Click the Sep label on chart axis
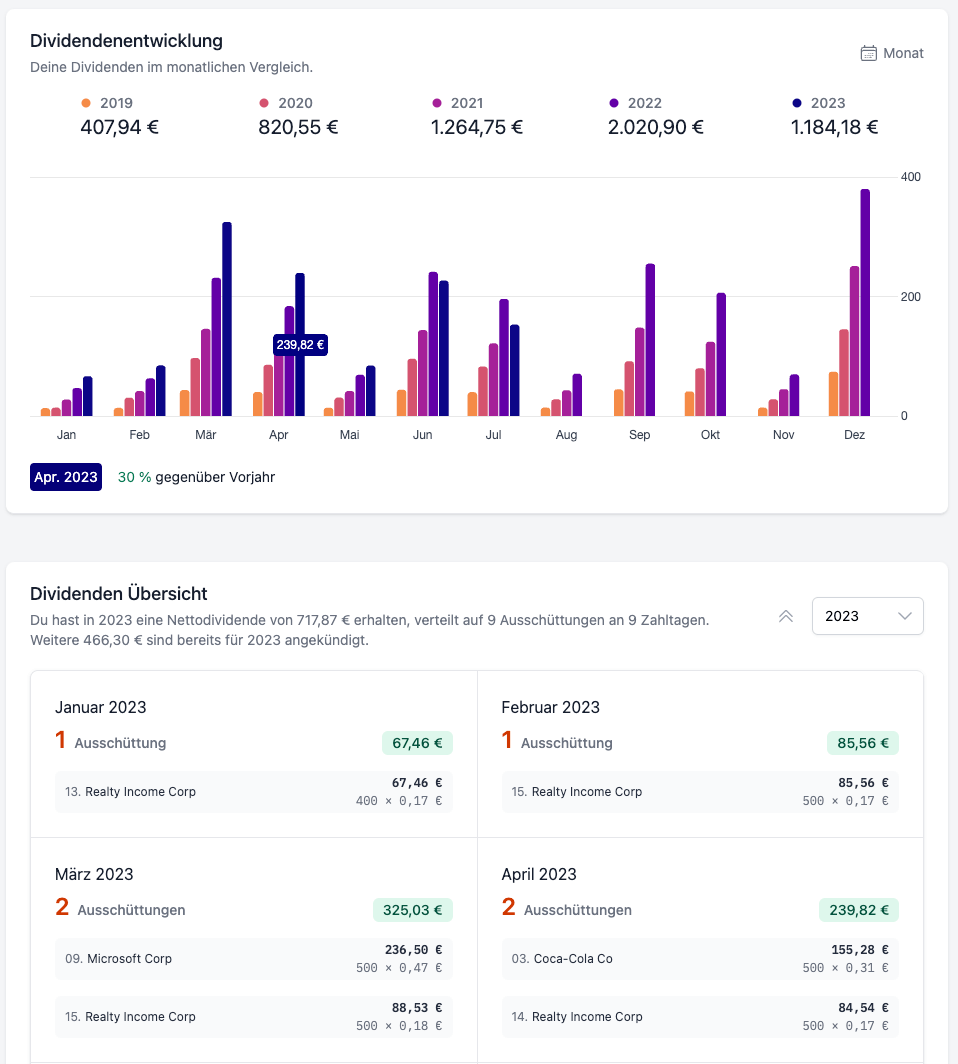Screen dimensions: 958x1064 point(639,435)
